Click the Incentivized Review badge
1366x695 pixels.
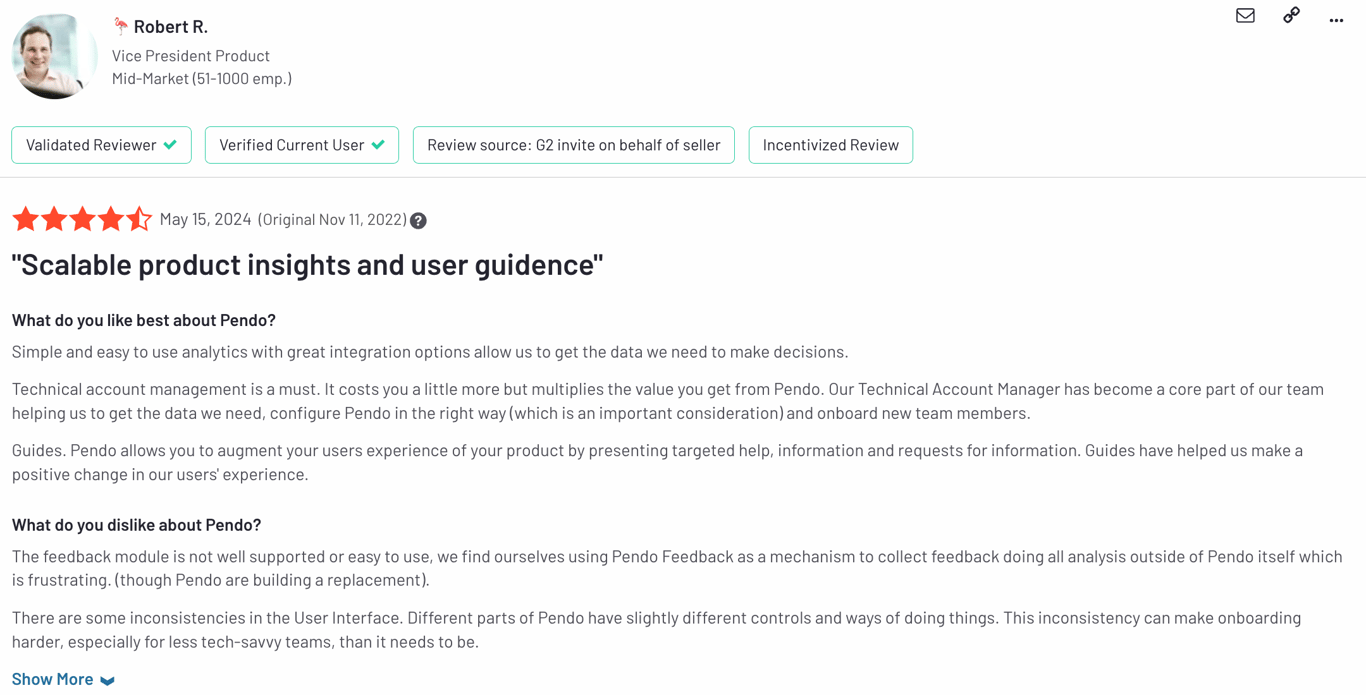point(830,145)
